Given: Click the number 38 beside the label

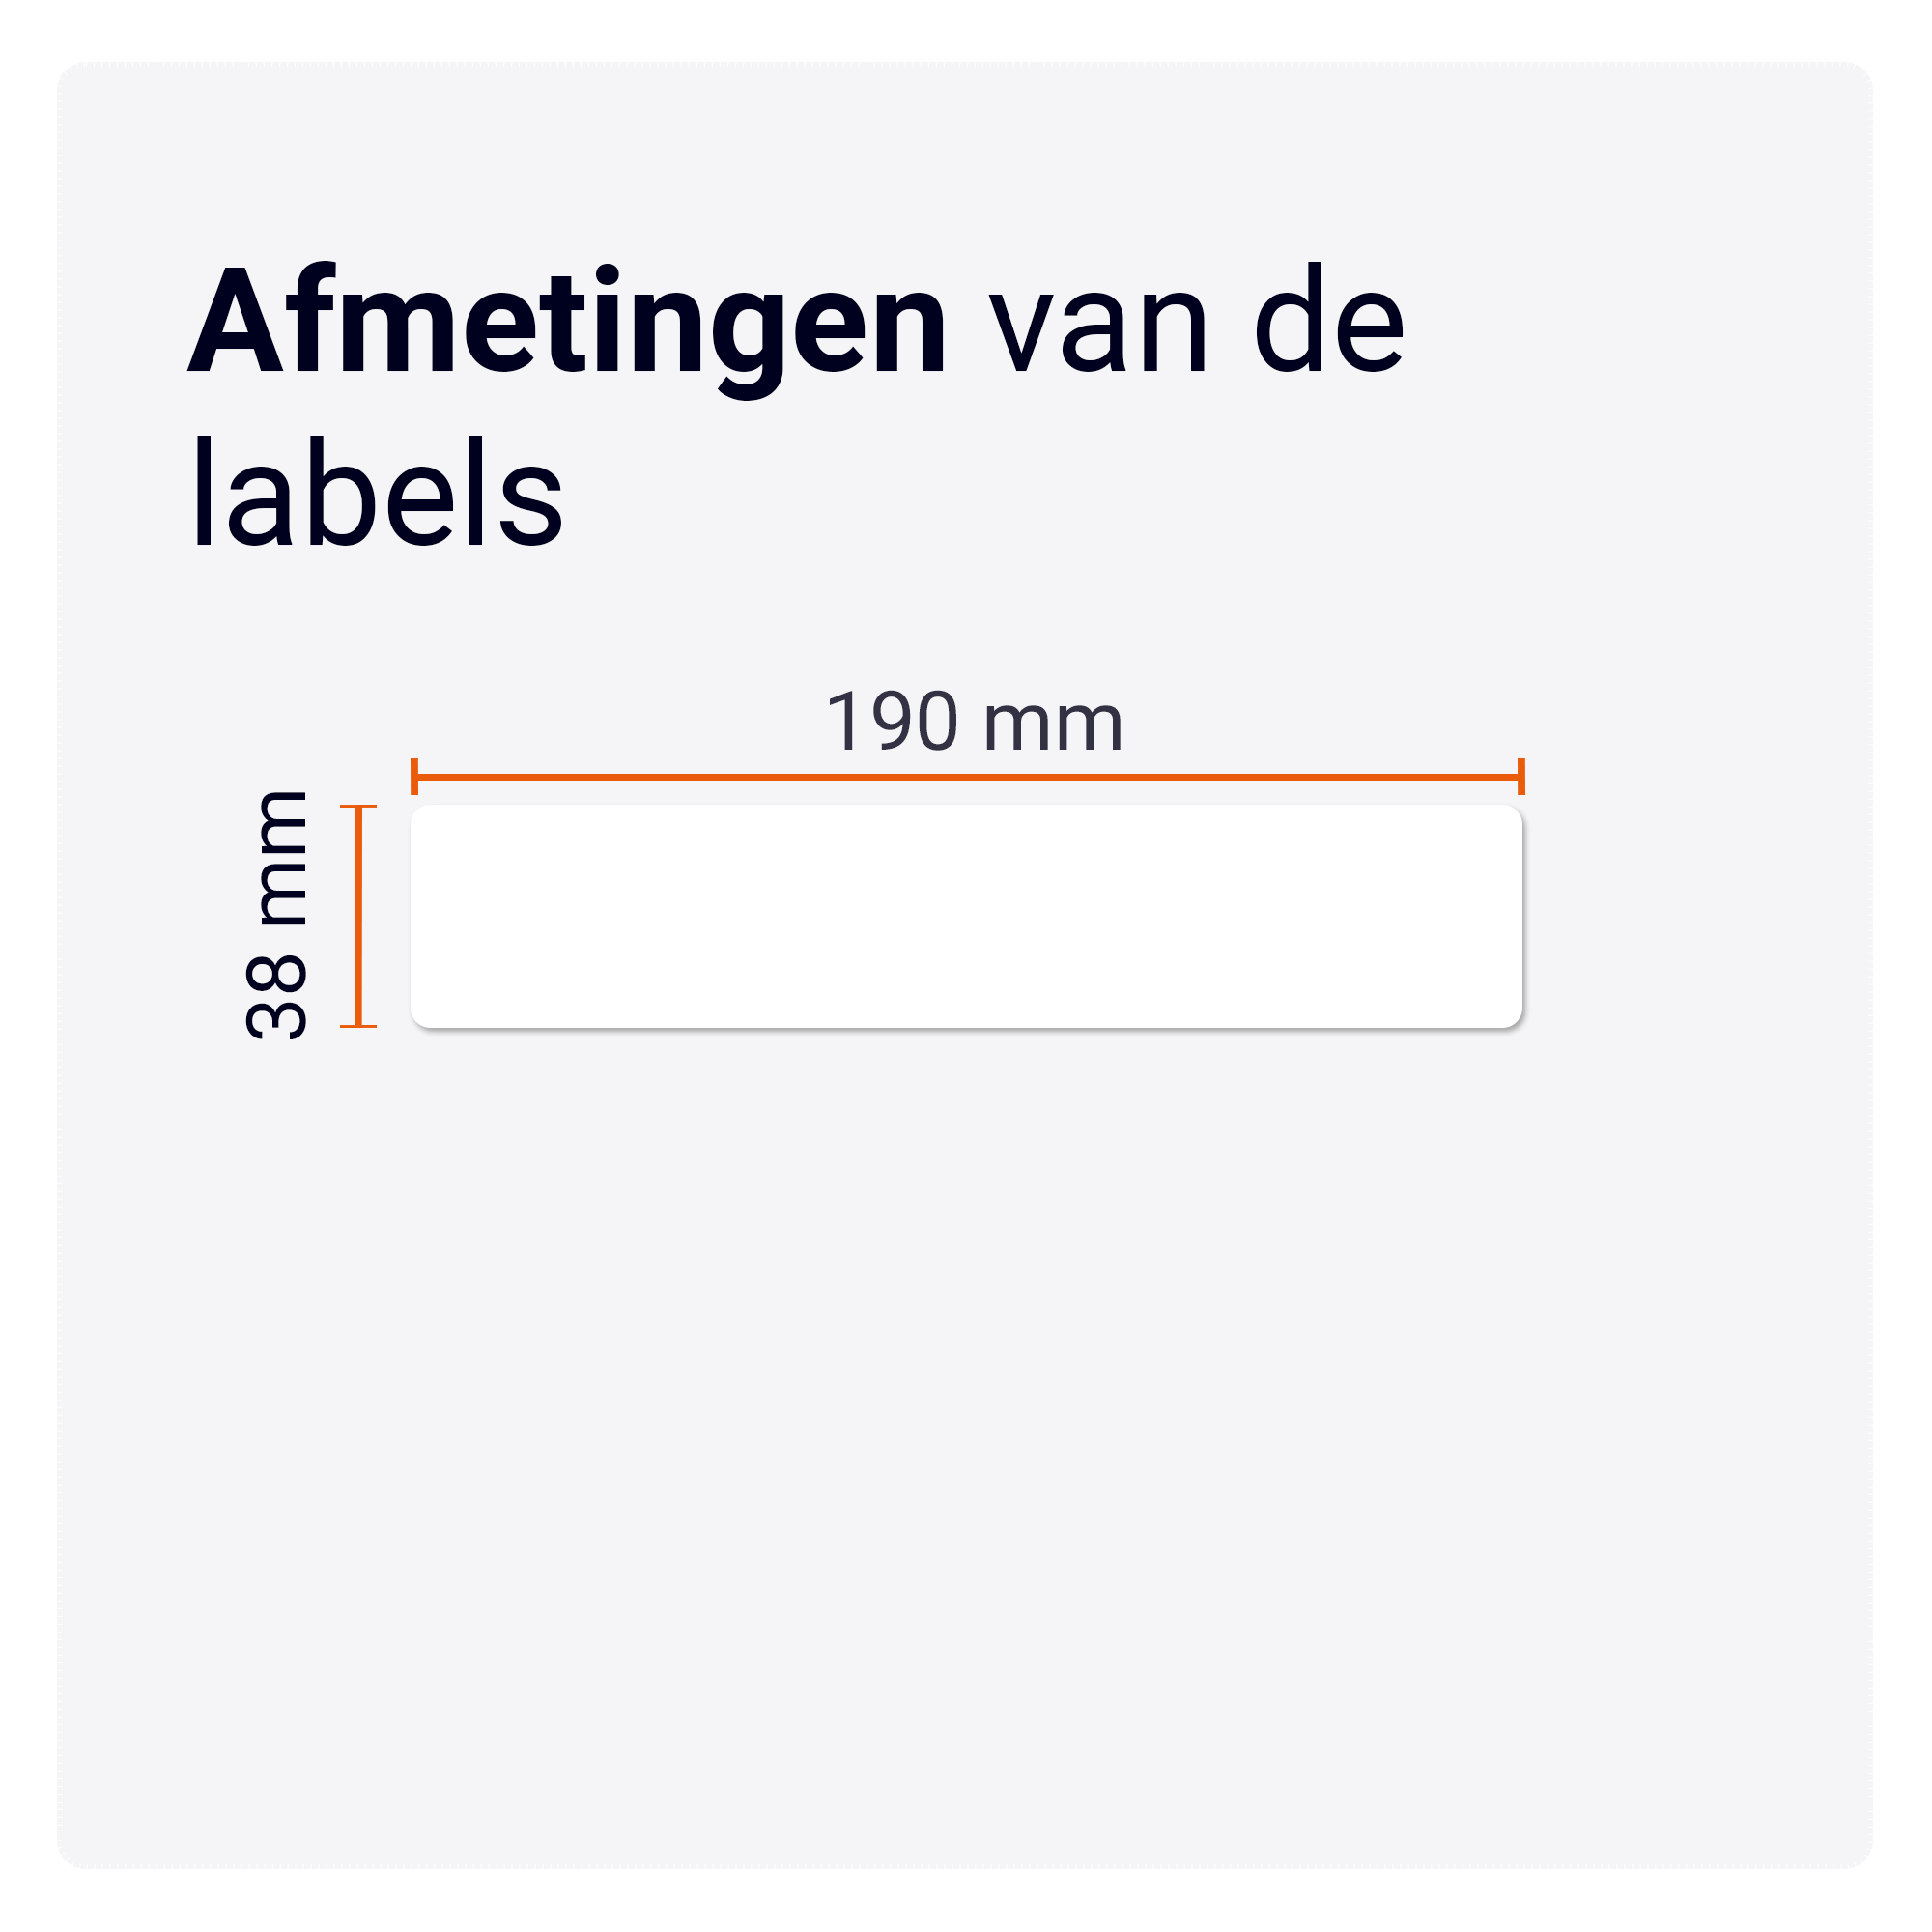Looking at the screenshot, I should [276, 997].
